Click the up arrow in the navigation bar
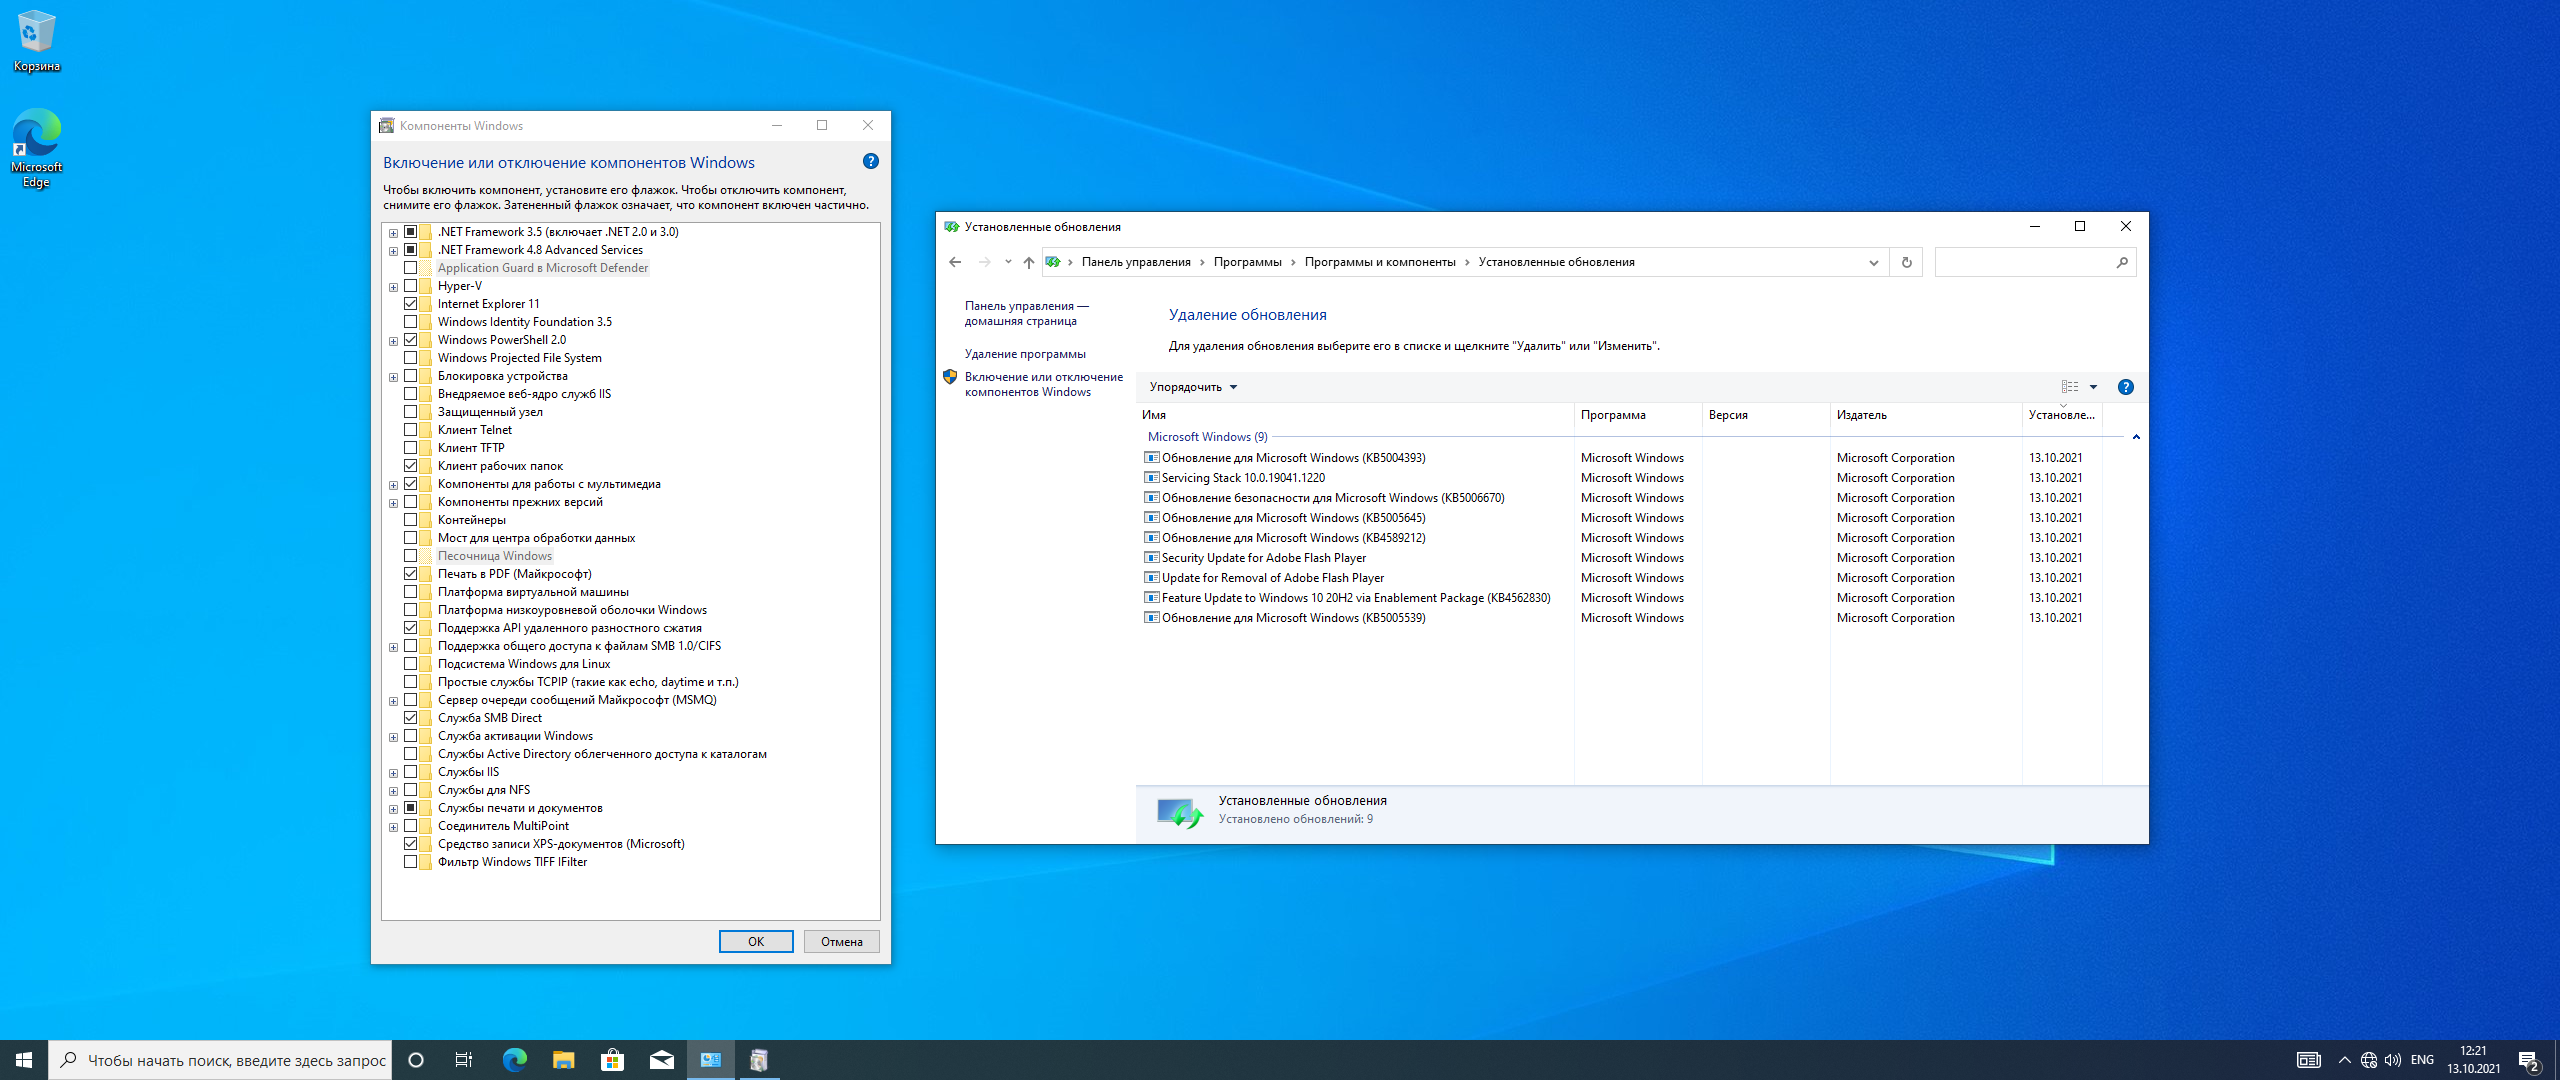 coord(1028,262)
